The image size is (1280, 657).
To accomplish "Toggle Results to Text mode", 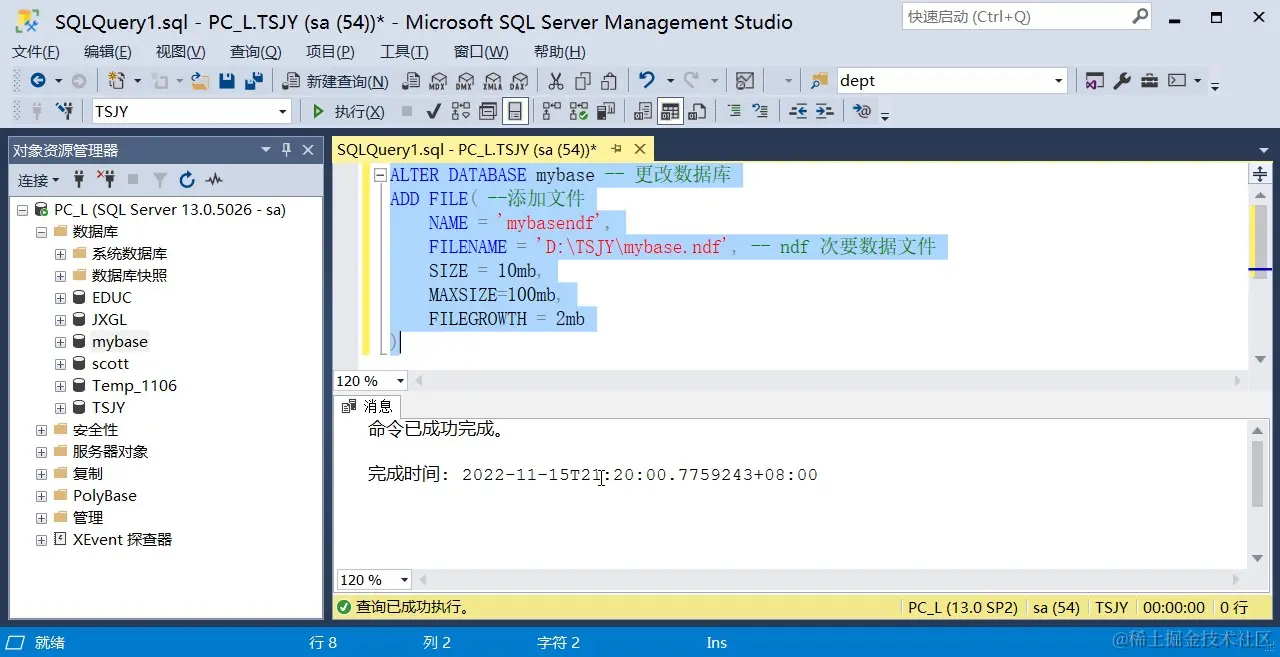I will pos(643,111).
